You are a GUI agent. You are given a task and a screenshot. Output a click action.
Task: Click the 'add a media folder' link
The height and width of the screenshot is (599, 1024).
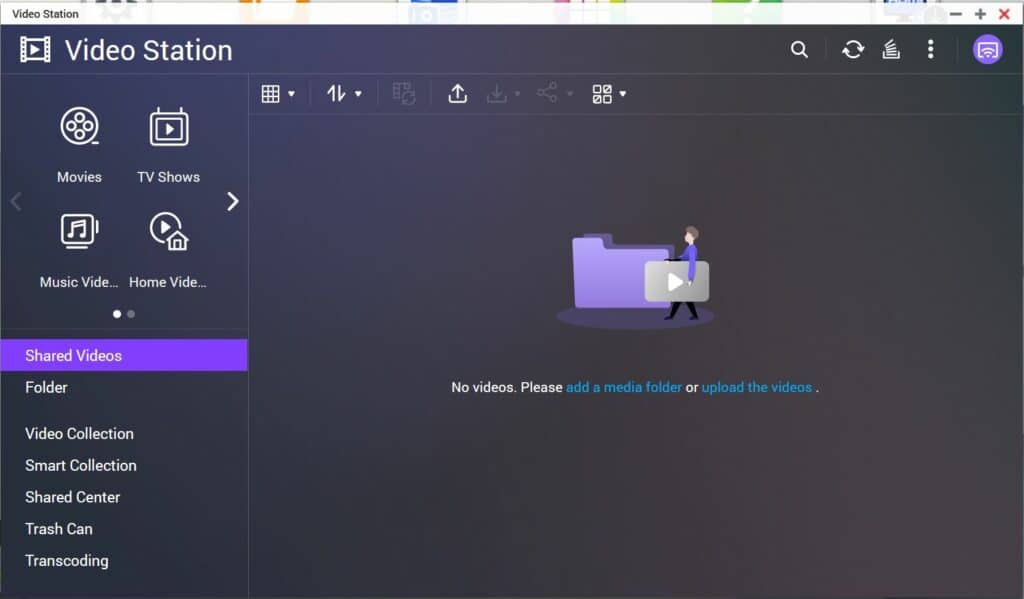624,387
